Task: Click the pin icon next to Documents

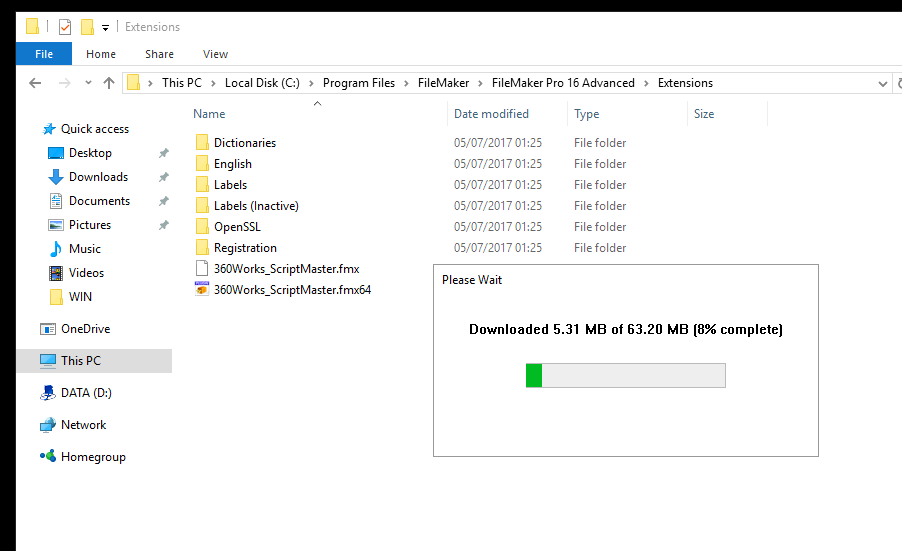Action: click(164, 201)
